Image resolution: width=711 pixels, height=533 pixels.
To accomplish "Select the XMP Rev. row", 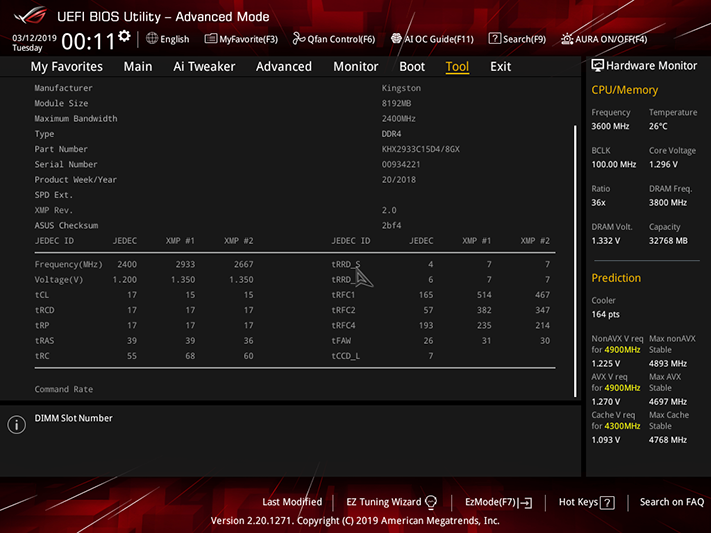I will 295,210.
